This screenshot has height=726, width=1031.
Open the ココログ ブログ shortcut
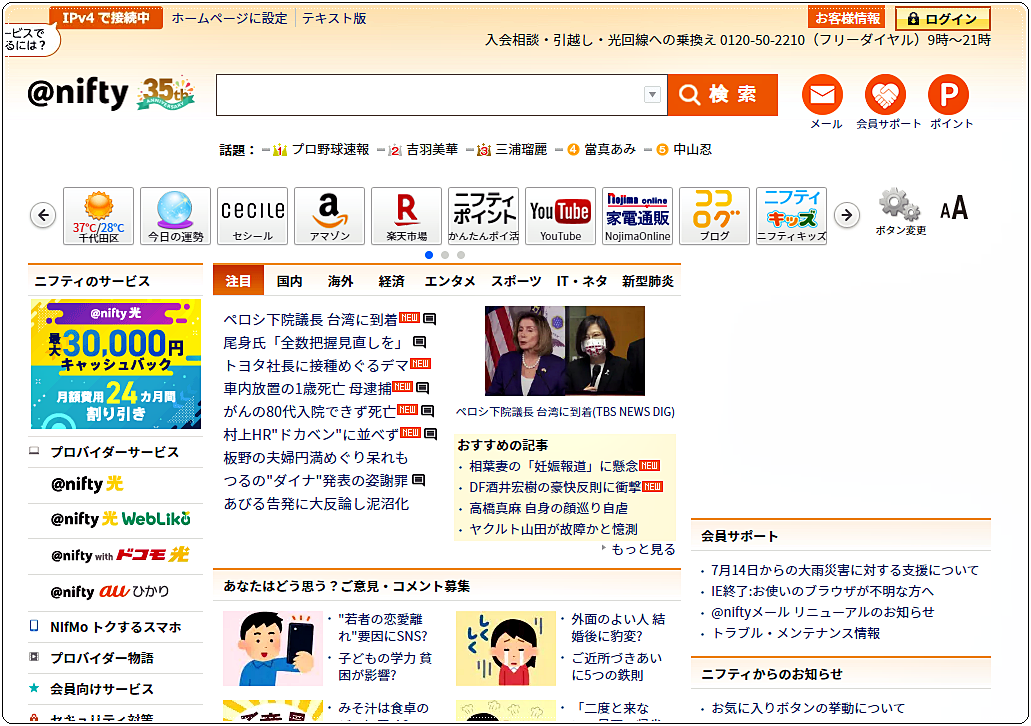714,216
